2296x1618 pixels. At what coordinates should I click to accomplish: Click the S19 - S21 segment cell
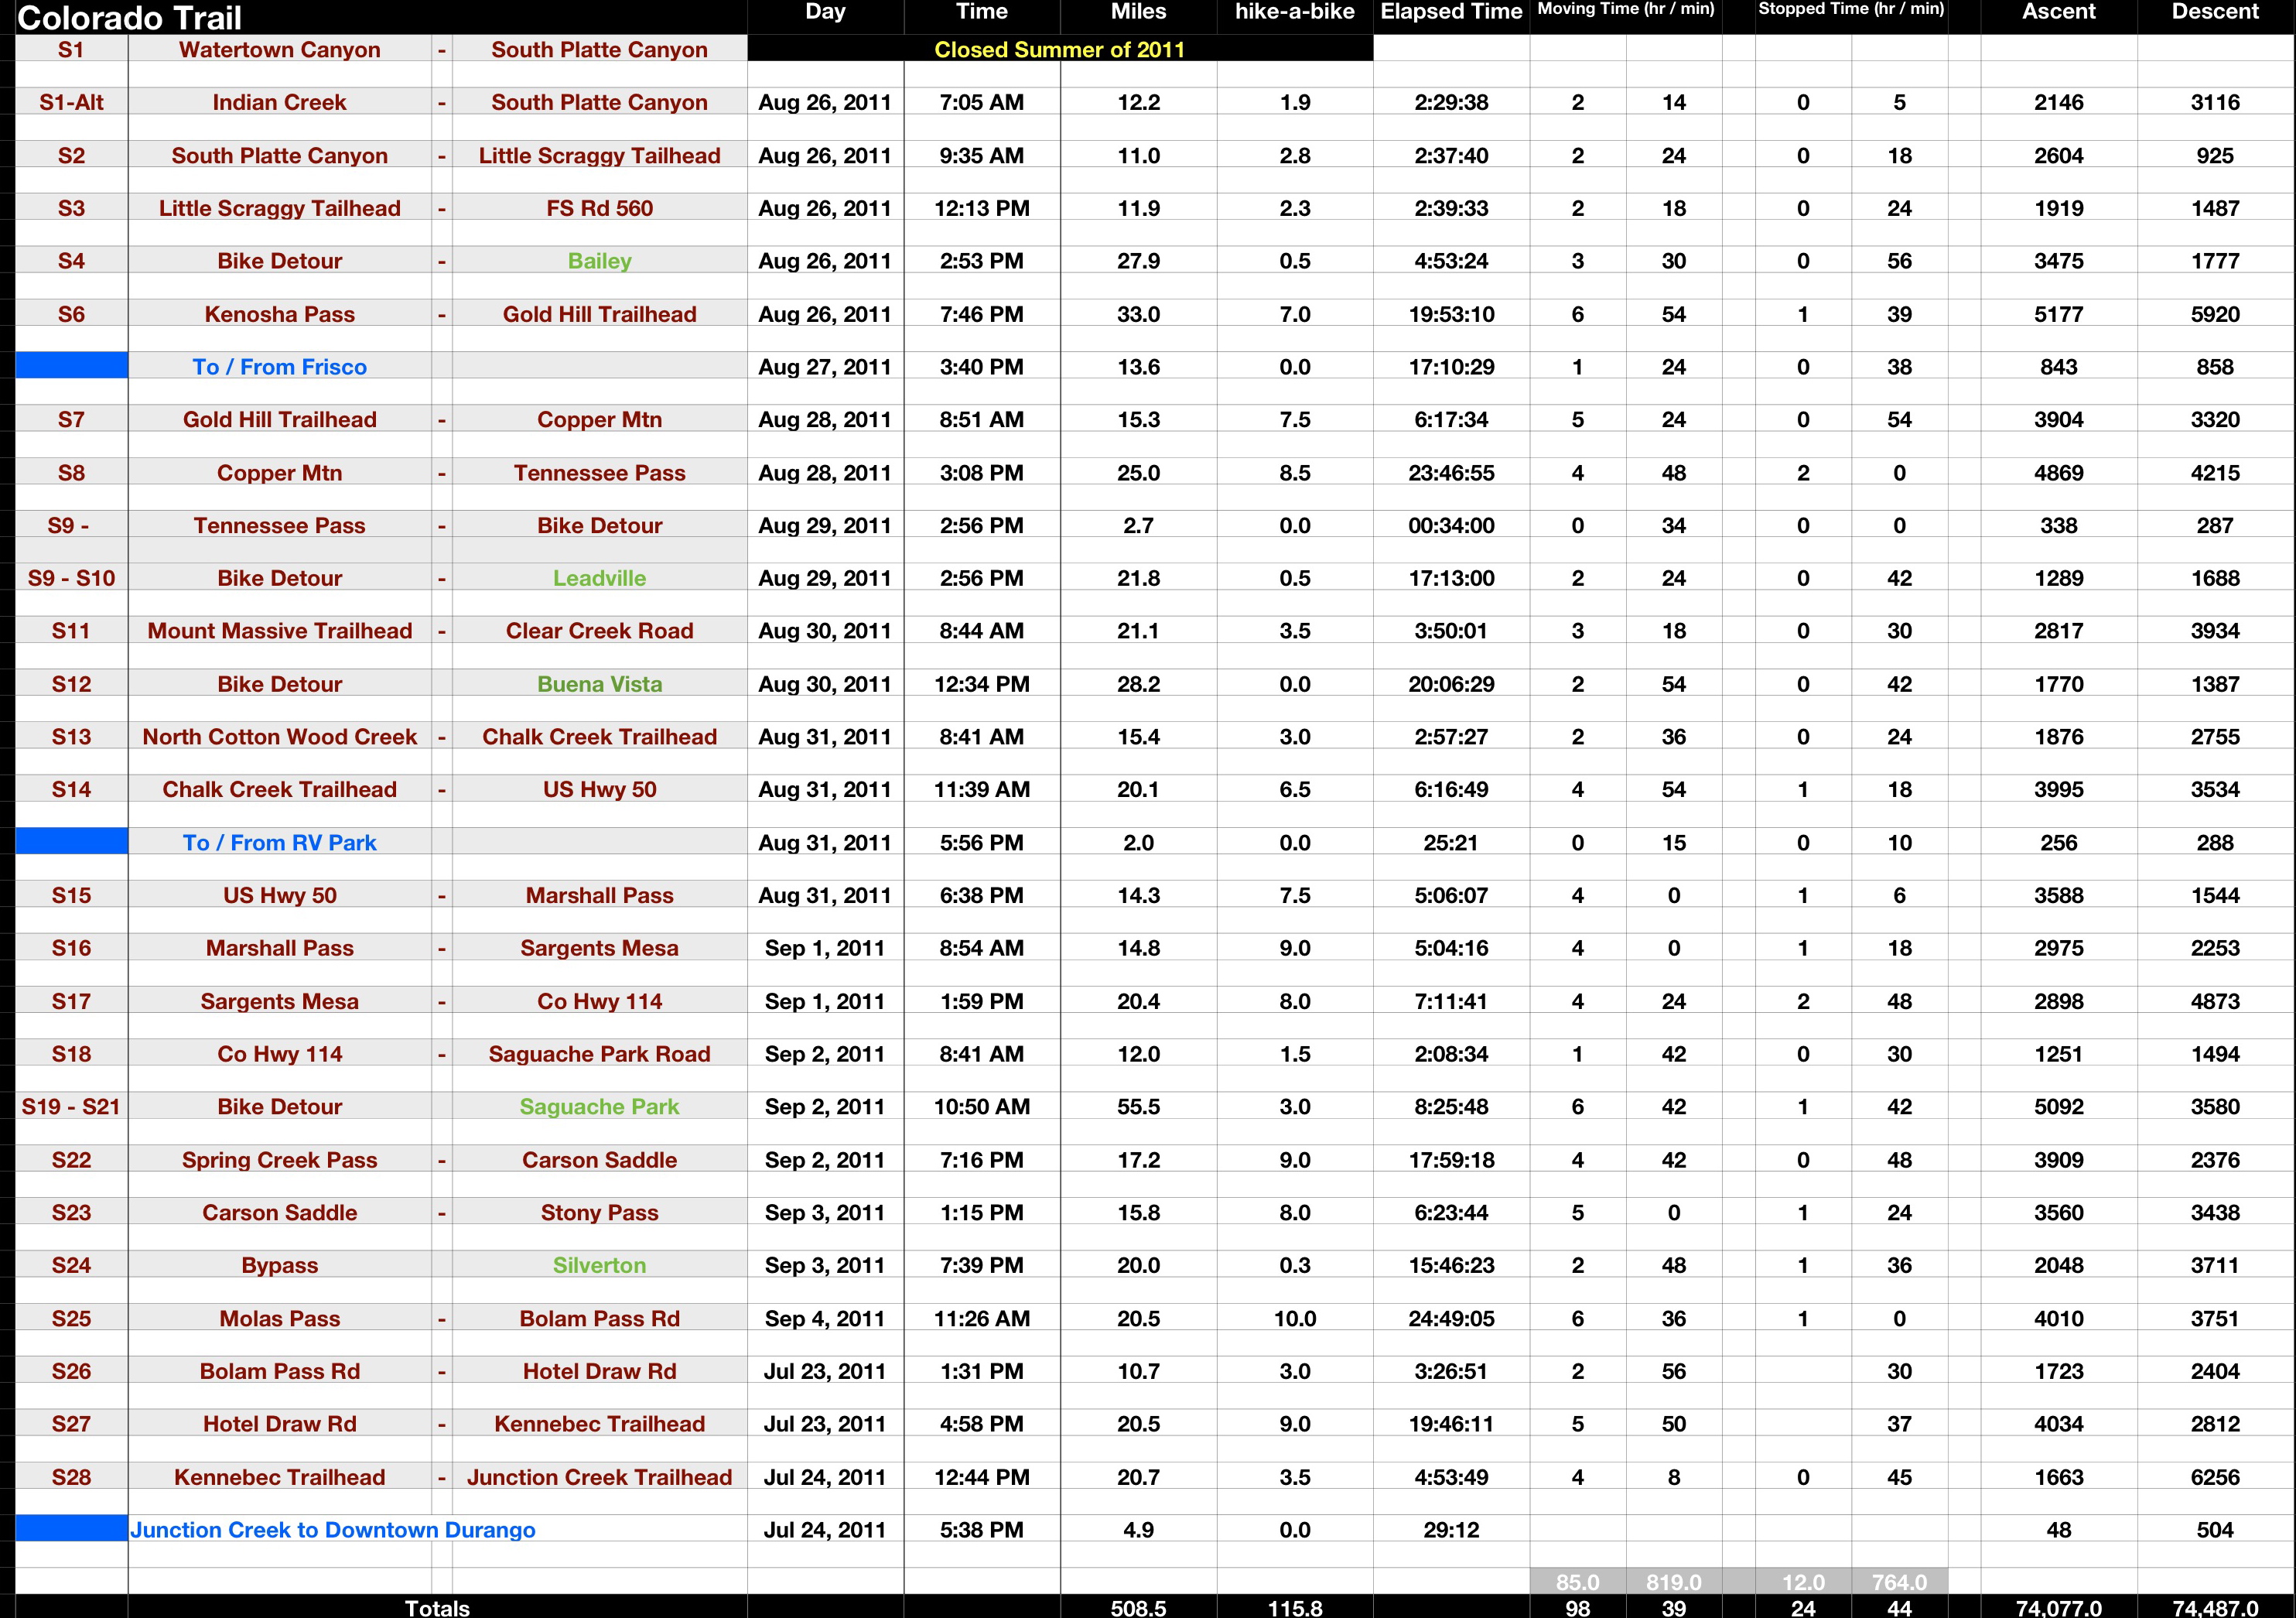point(71,1107)
